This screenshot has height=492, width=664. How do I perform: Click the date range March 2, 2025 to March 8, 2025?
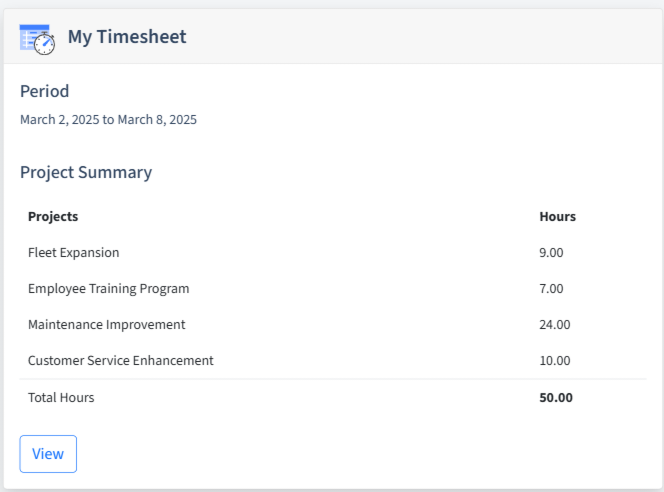click(x=108, y=119)
